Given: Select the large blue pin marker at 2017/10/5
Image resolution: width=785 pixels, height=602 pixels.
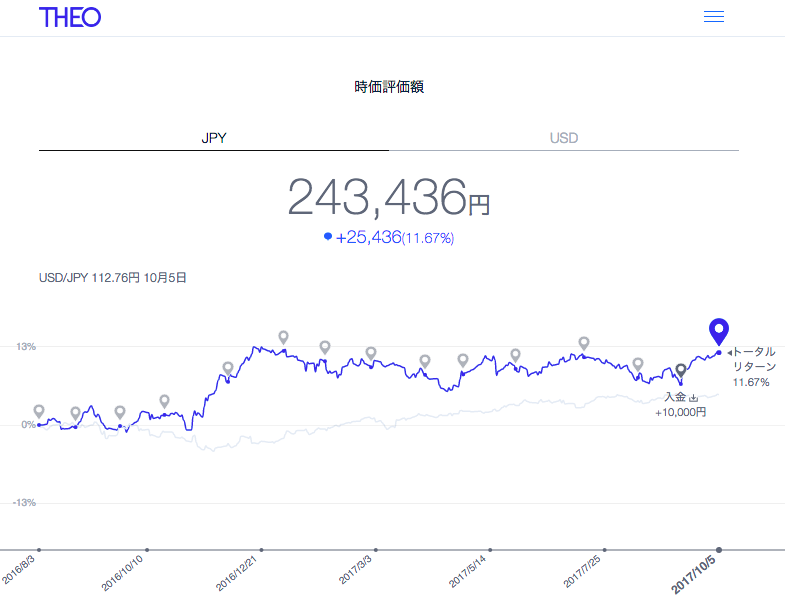Looking at the screenshot, I should (x=719, y=332).
